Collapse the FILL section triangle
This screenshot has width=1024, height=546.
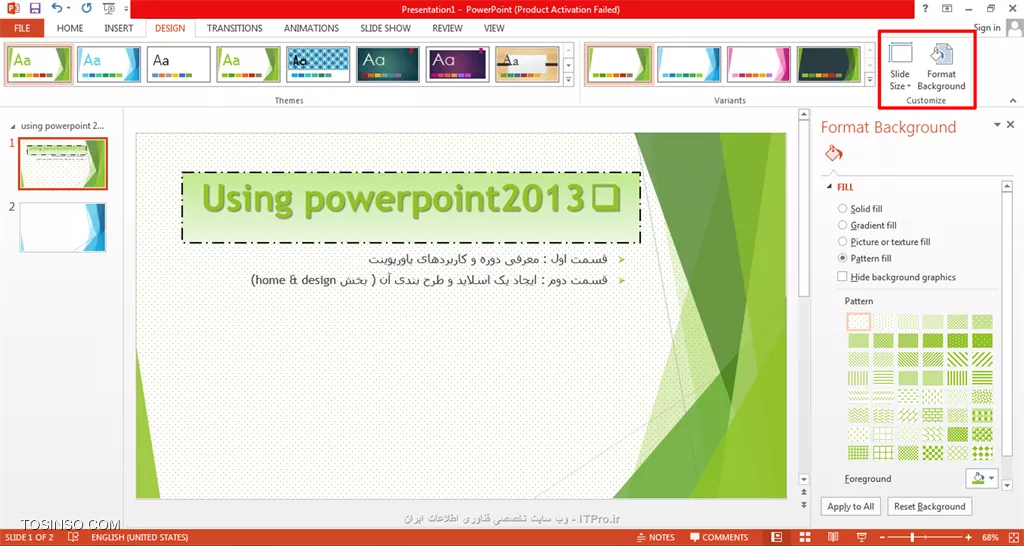pyautogui.click(x=829, y=187)
